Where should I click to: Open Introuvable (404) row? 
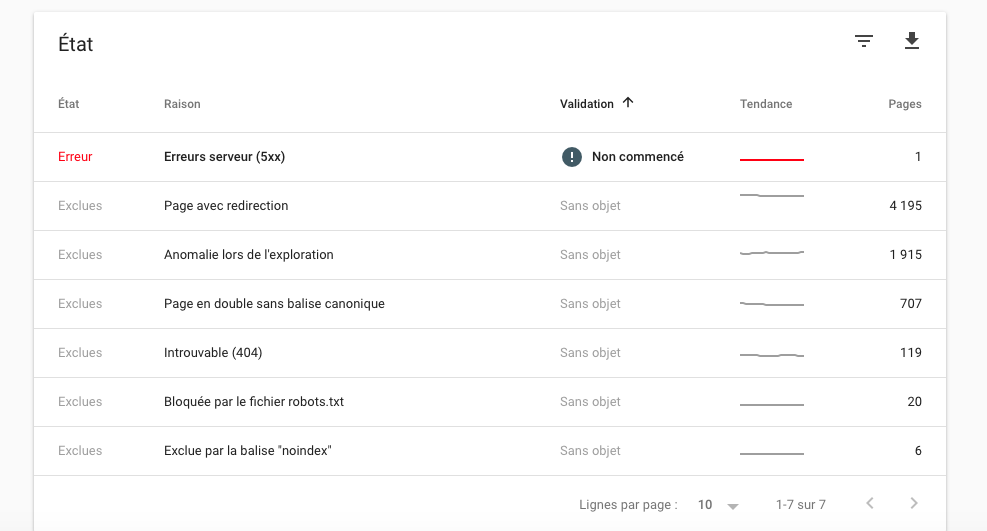pyautogui.click(x=490, y=353)
